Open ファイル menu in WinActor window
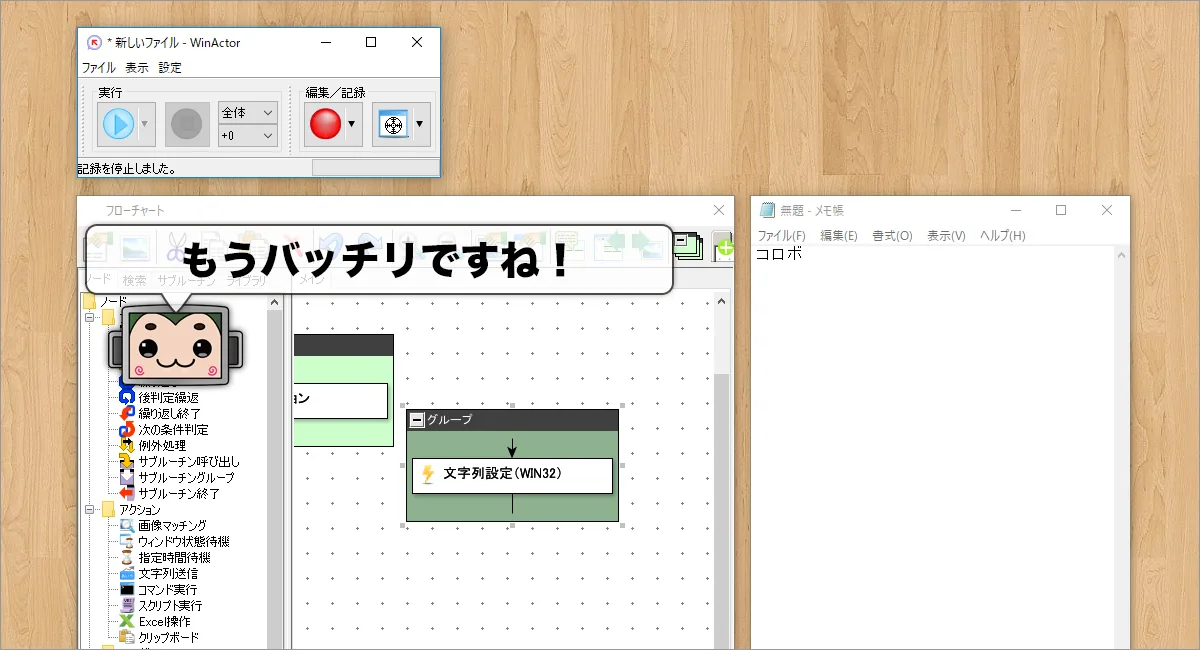This screenshot has height=650, width=1200. [x=98, y=68]
